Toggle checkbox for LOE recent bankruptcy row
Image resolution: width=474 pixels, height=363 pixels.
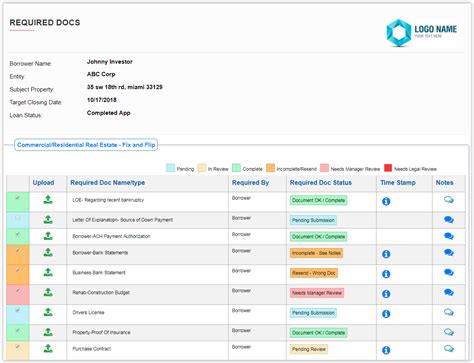click(18, 198)
